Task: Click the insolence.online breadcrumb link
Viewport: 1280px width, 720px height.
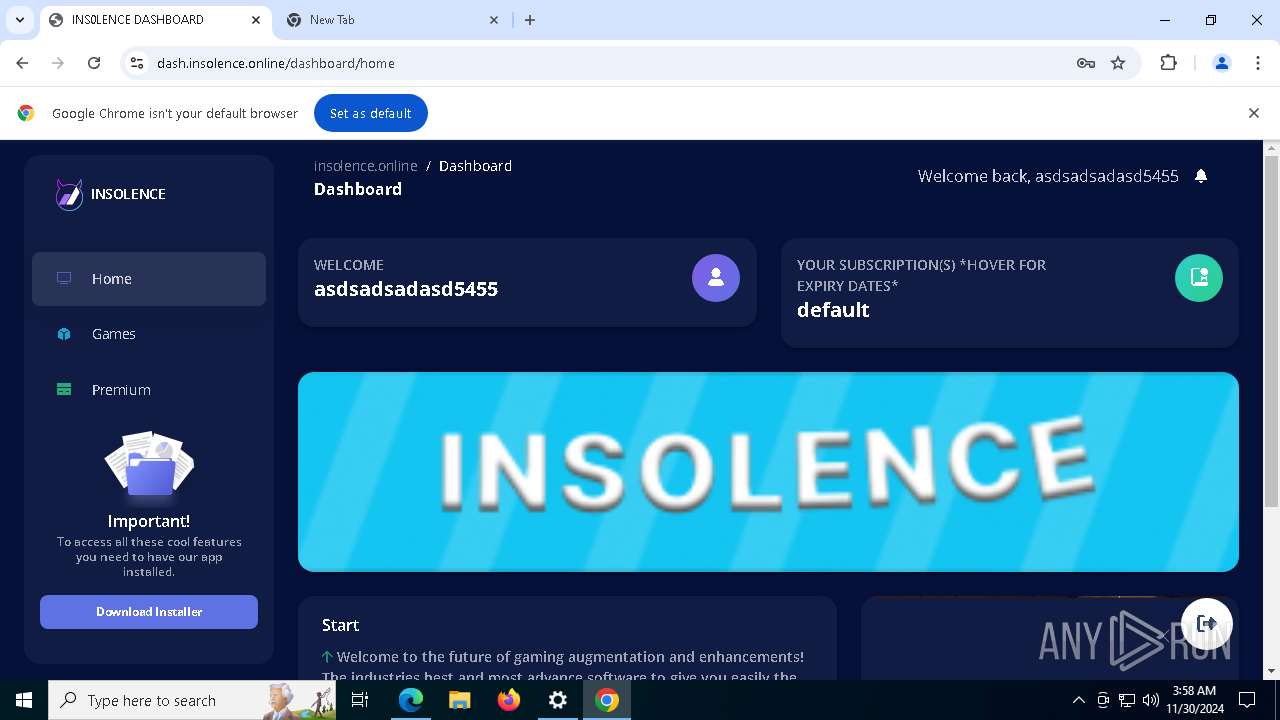Action: [366, 166]
